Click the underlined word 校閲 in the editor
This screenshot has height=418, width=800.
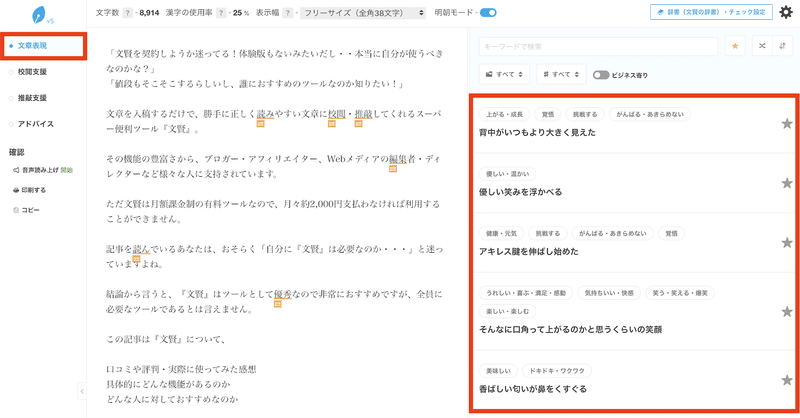[x=337, y=114]
